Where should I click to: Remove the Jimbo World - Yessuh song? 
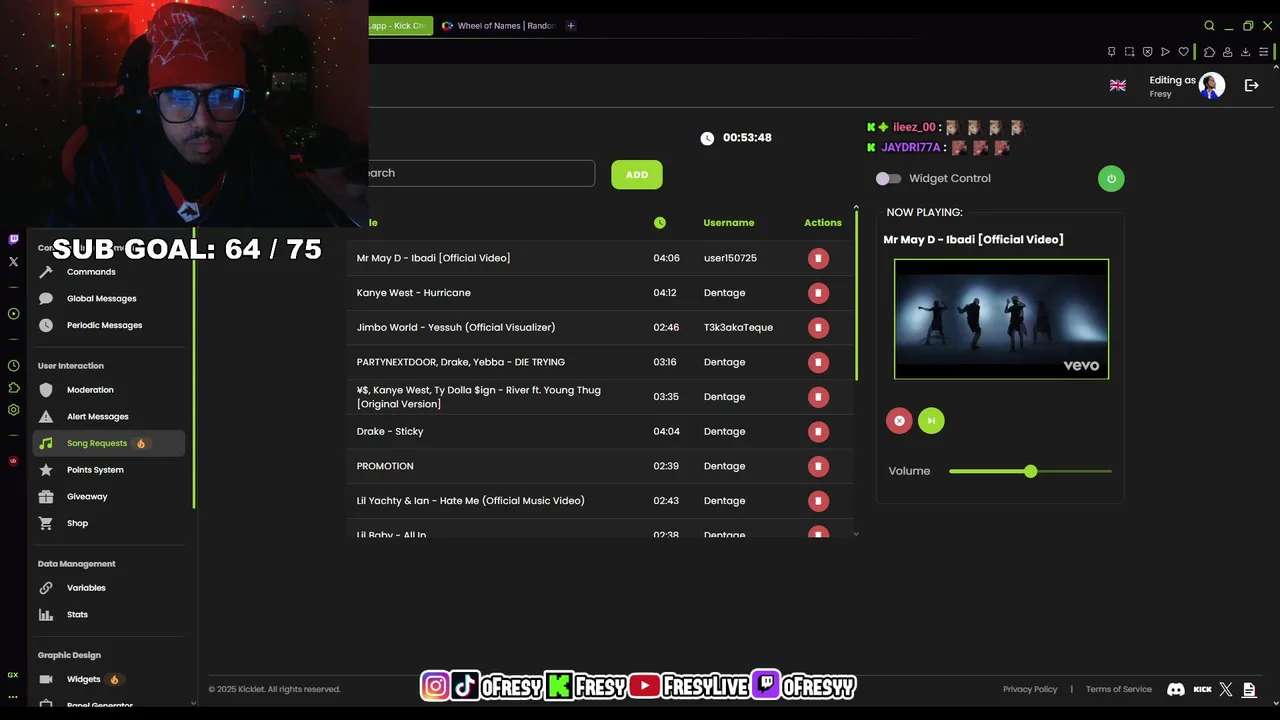coord(818,327)
